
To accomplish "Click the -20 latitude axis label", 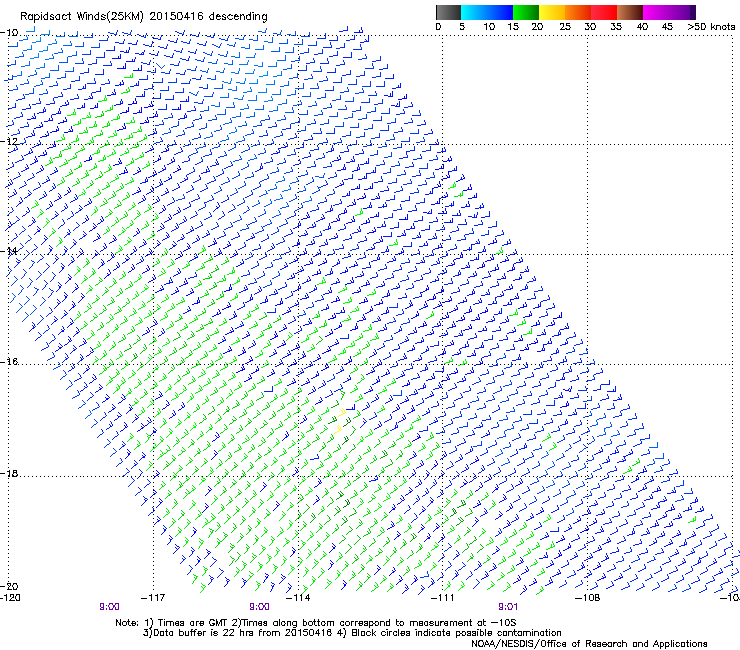I will (x=9, y=586).
